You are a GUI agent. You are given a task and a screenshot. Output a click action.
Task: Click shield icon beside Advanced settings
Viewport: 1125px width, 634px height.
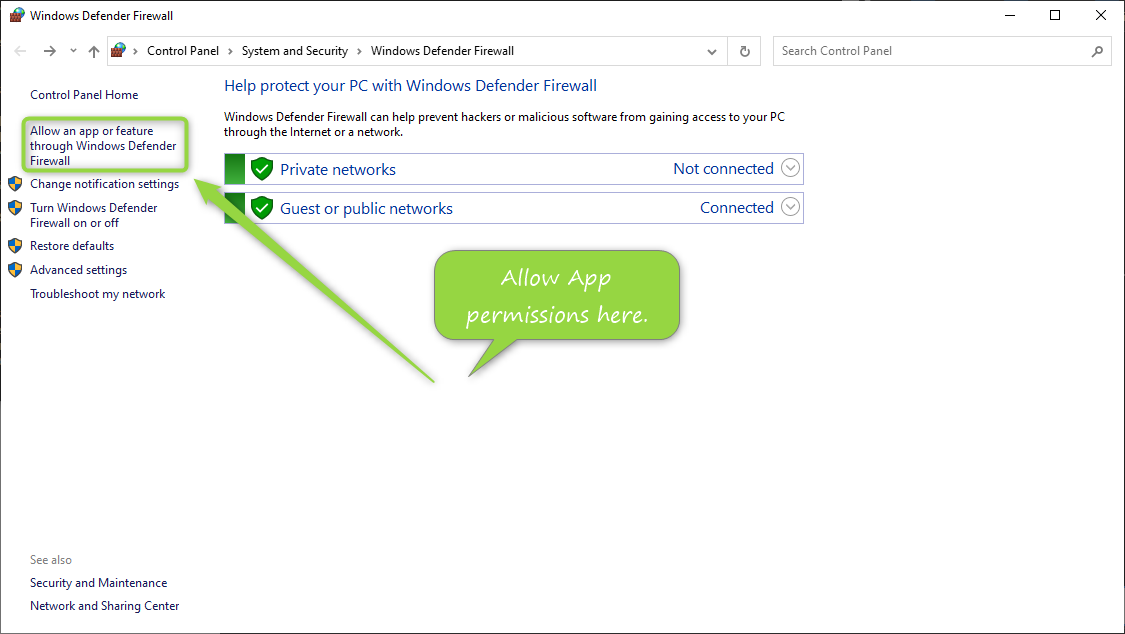(x=15, y=270)
